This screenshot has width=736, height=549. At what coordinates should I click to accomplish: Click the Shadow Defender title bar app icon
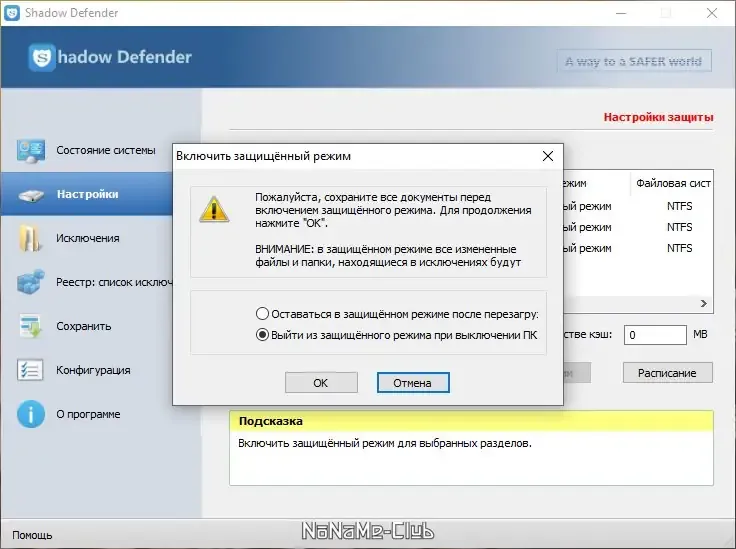tap(12, 13)
